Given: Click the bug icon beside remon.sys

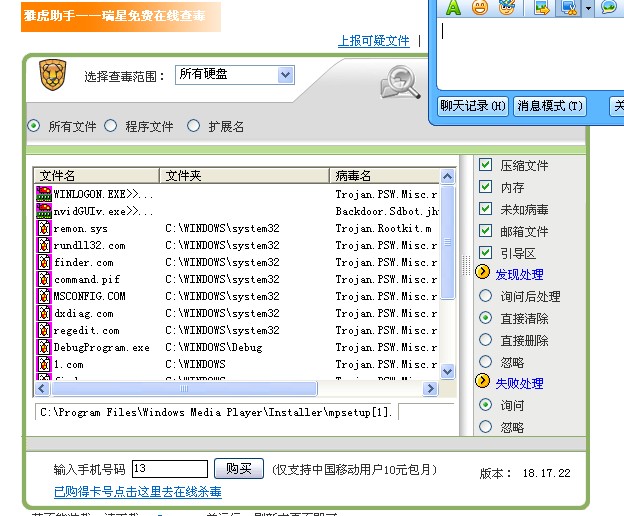Looking at the screenshot, I should tap(44, 228).
